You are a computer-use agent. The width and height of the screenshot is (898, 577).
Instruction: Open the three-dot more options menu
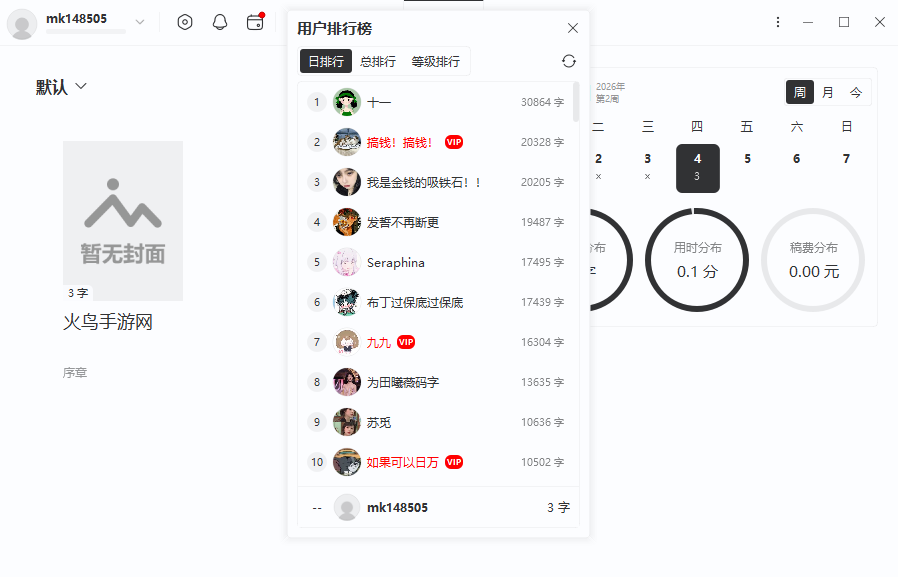(778, 22)
